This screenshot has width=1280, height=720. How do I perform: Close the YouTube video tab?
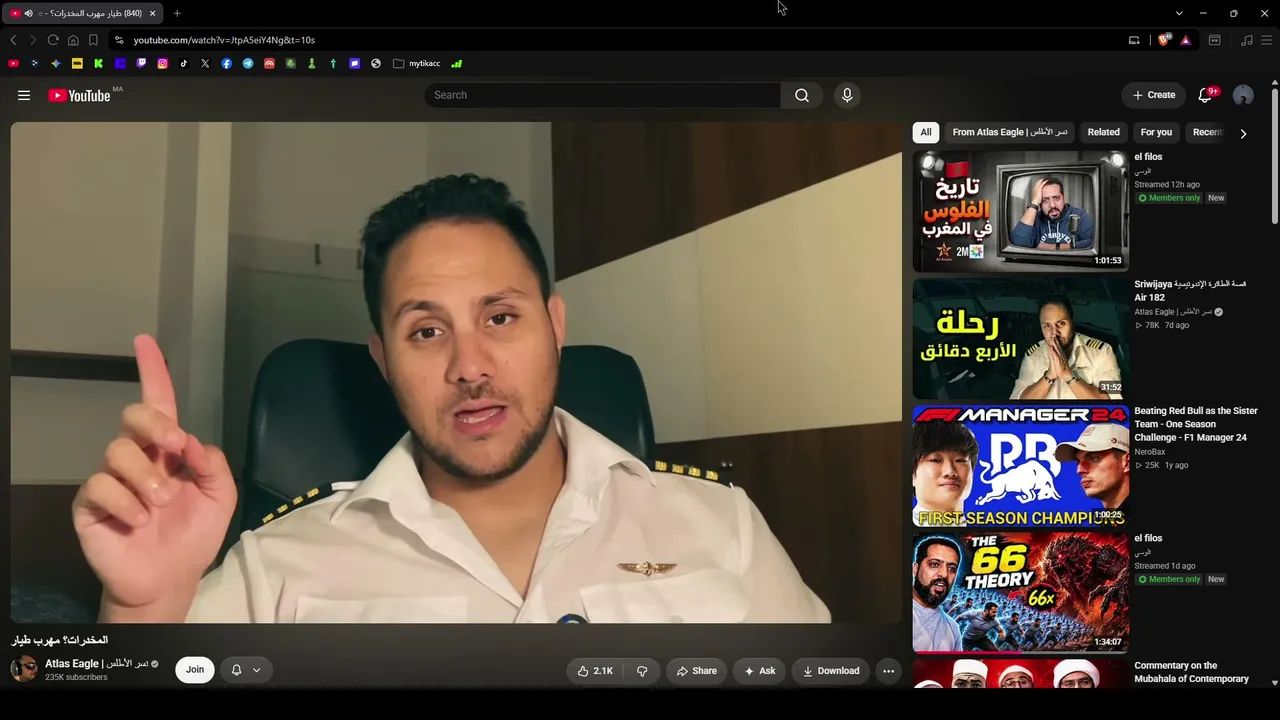coord(152,13)
